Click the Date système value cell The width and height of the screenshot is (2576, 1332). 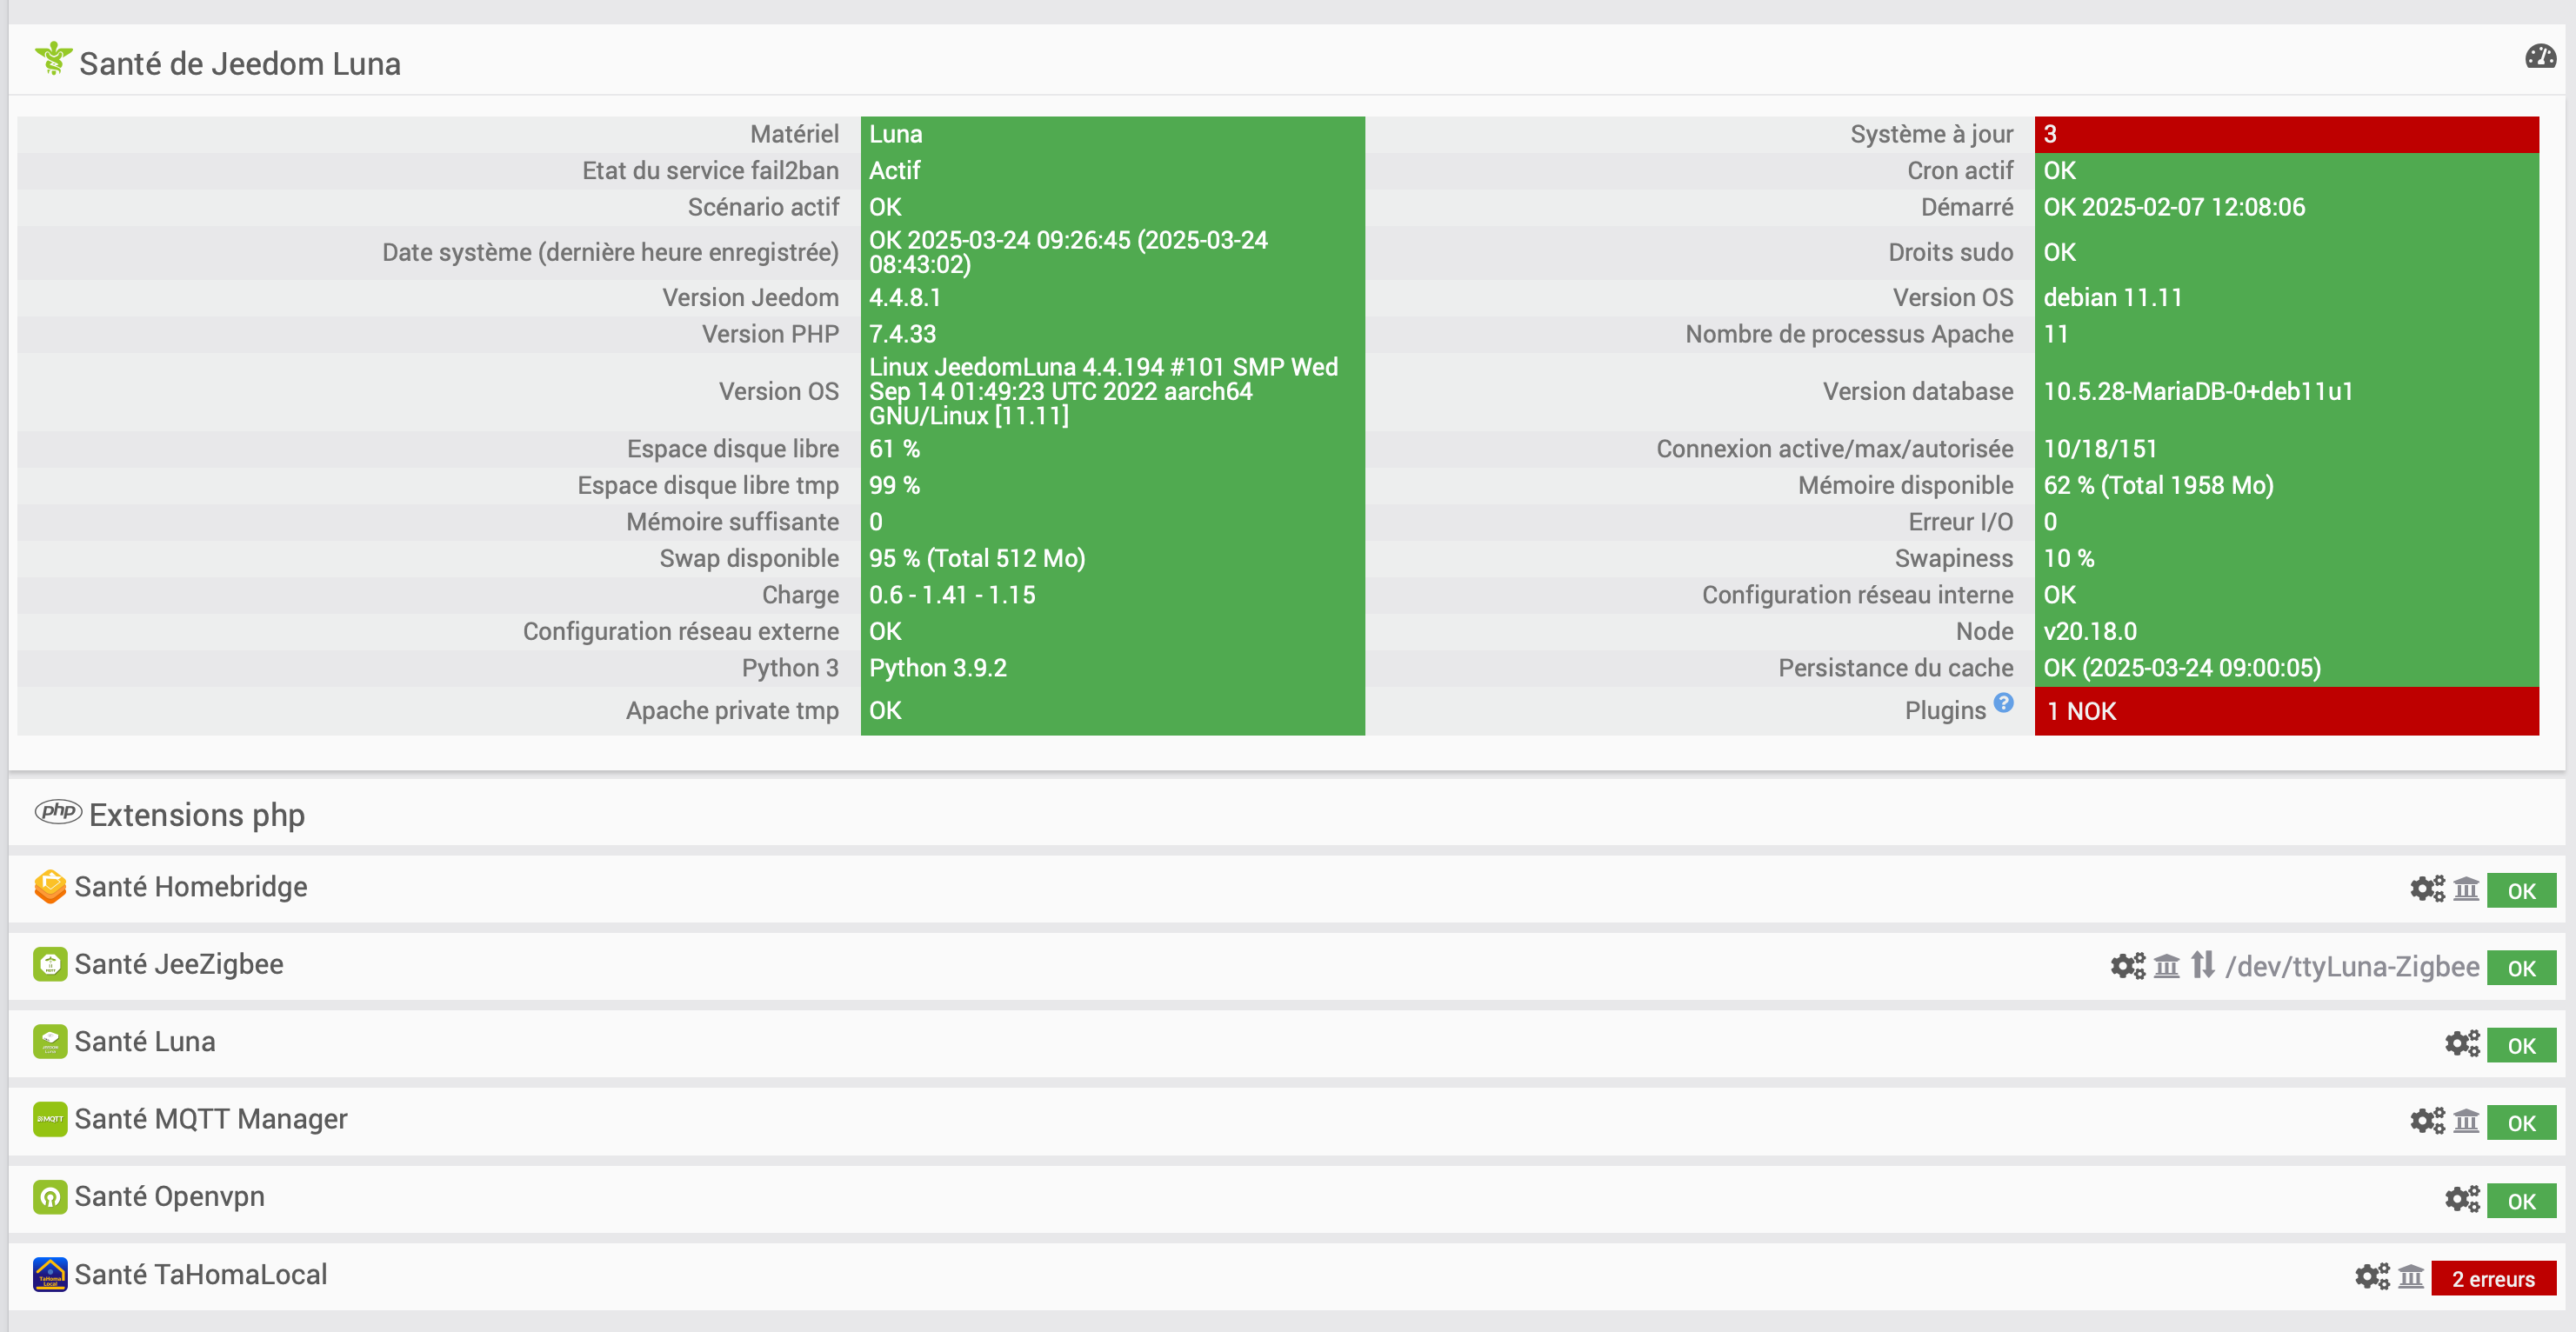pos(1112,252)
